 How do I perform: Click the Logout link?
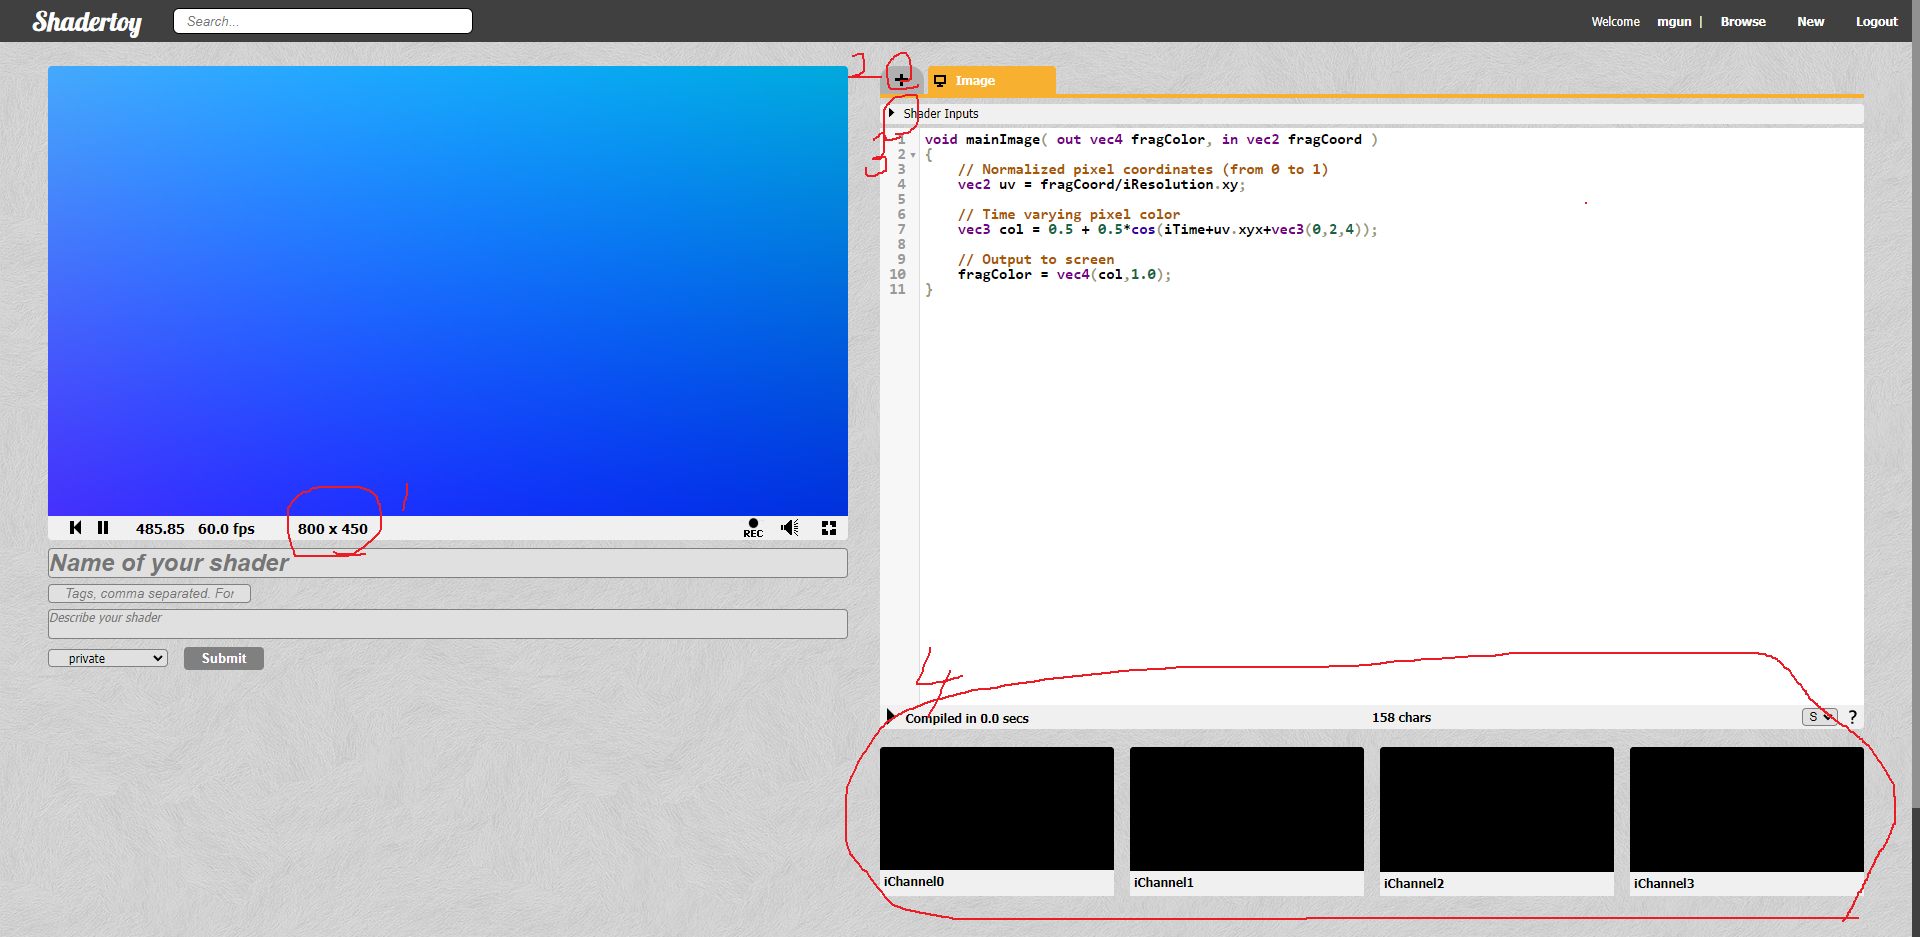[1876, 22]
